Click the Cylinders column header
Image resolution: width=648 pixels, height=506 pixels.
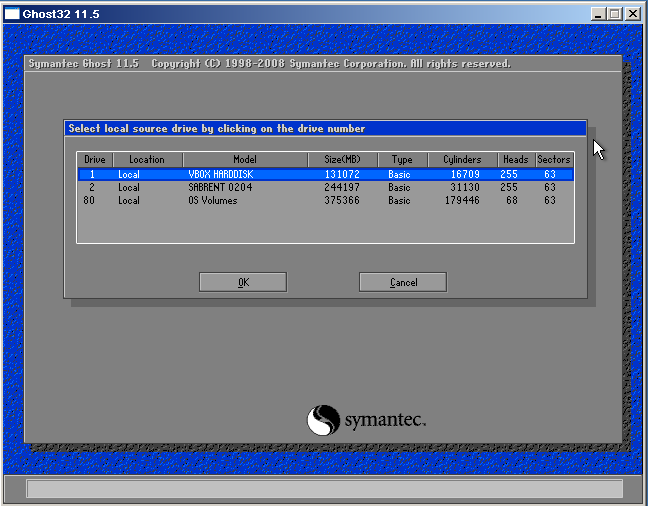pyautogui.click(x=462, y=160)
